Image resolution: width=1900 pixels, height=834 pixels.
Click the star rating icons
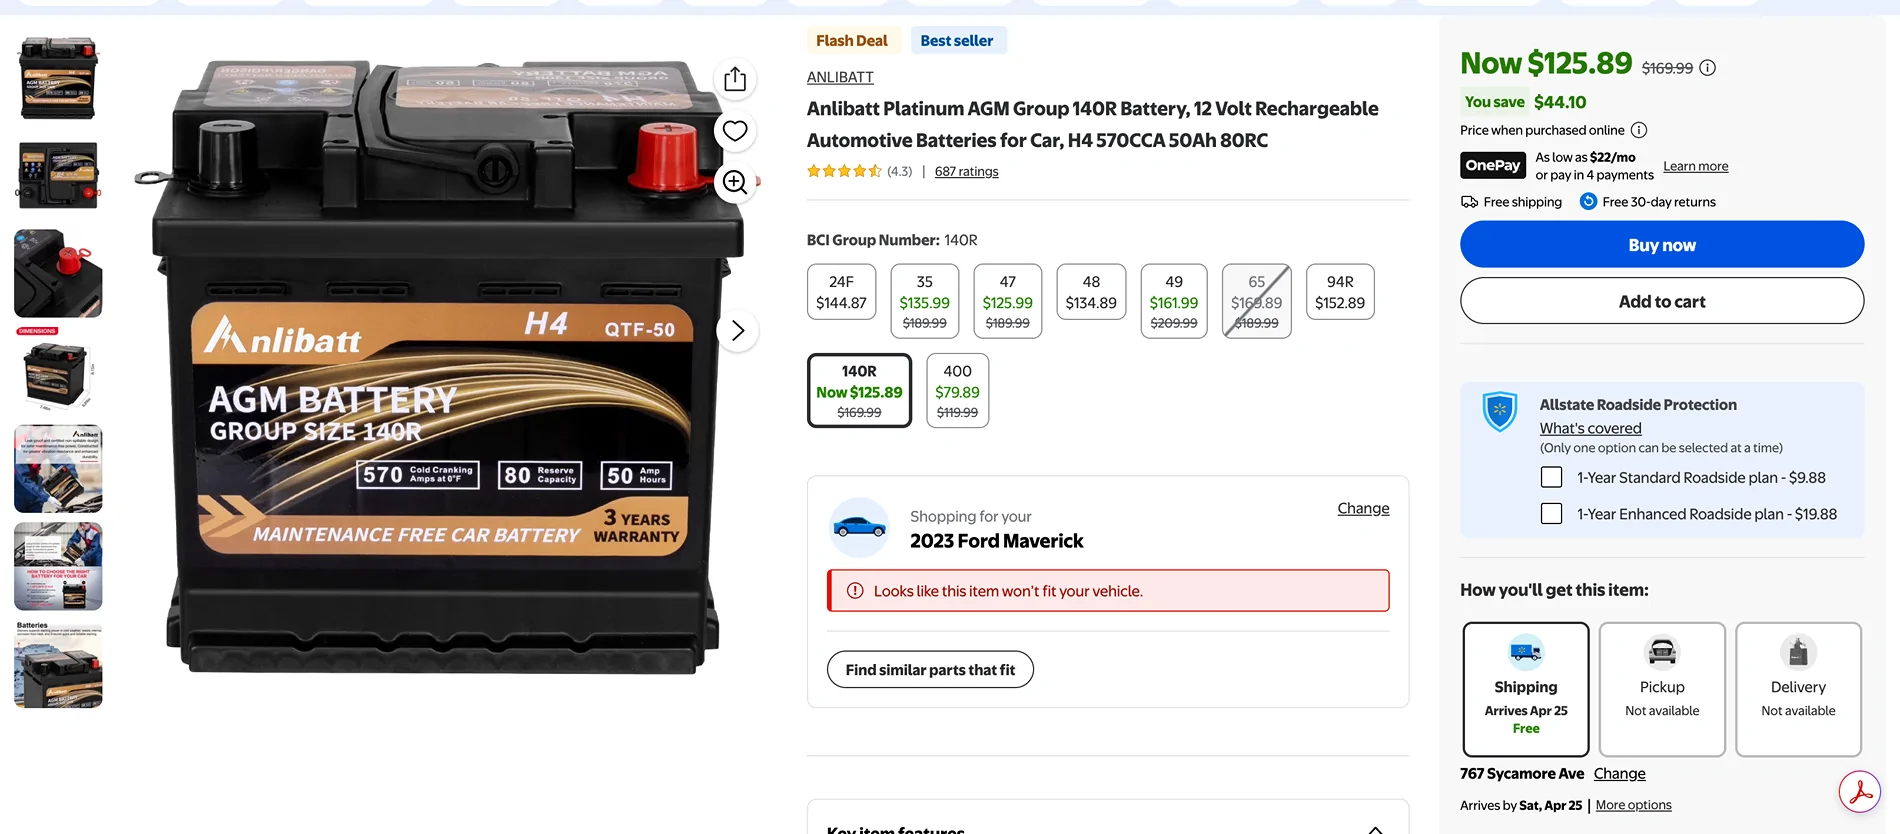coord(844,171)
